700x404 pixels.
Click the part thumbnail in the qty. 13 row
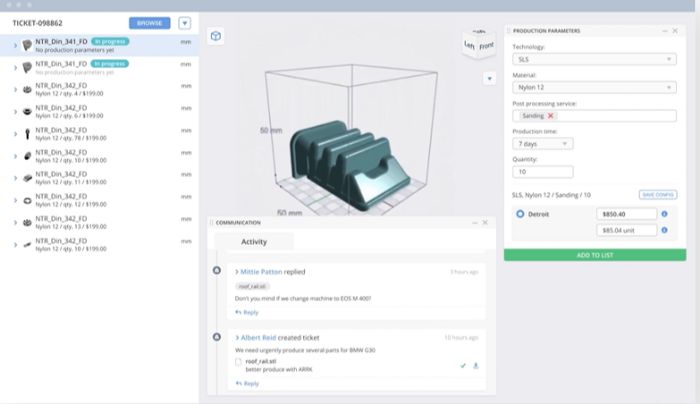coord(27,222)
